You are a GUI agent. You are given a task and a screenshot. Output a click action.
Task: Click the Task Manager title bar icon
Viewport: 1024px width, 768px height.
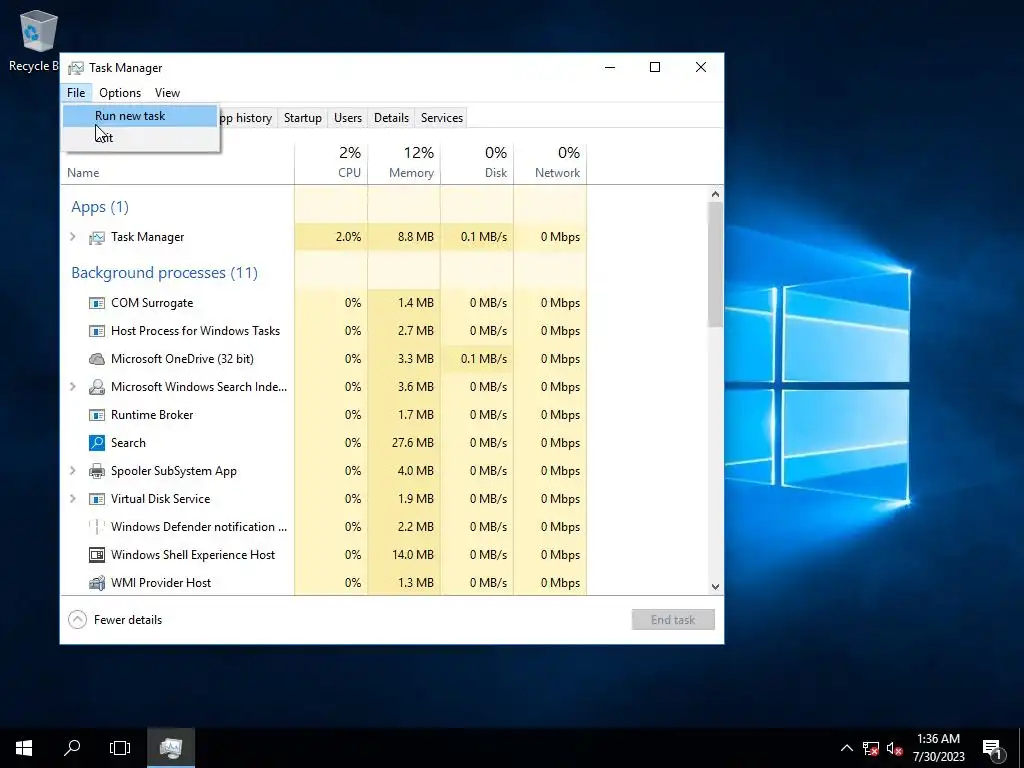76,68
